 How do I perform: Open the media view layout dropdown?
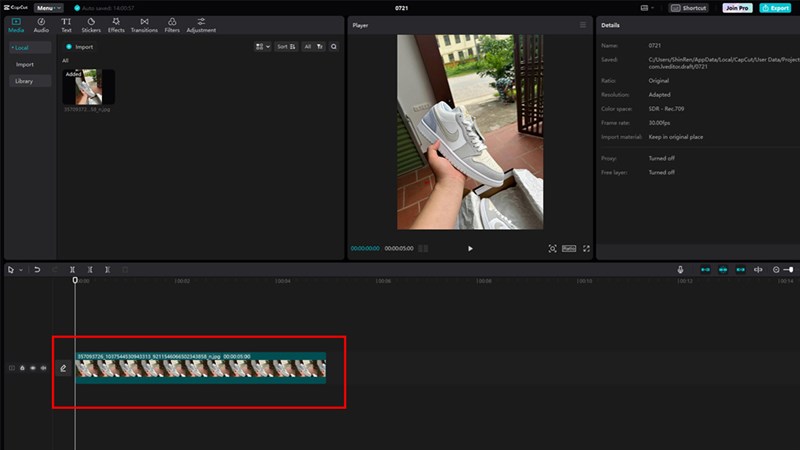(x=263, y=46)
